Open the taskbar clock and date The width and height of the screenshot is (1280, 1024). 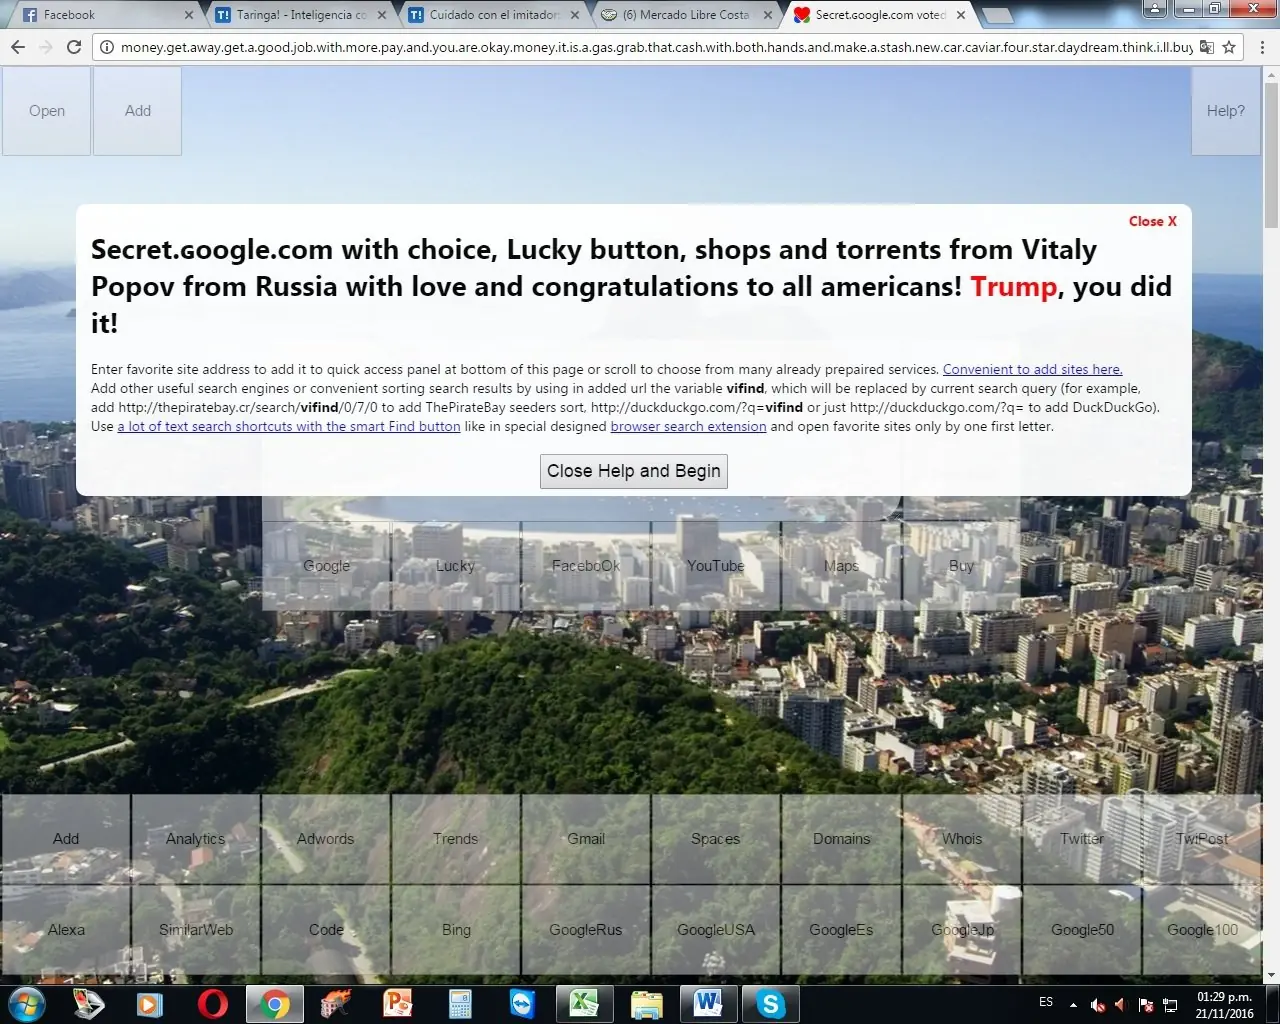pyautogui.click(x=1225, y=1005)
